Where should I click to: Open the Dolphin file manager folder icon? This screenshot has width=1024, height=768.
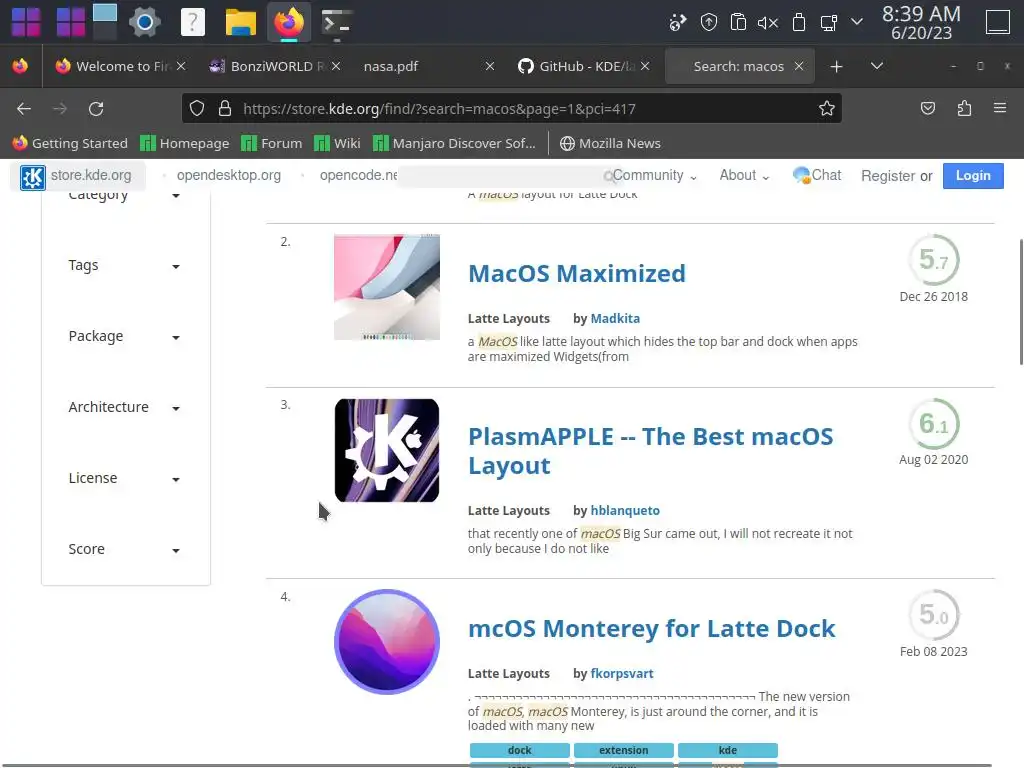(x=240, y=22)
